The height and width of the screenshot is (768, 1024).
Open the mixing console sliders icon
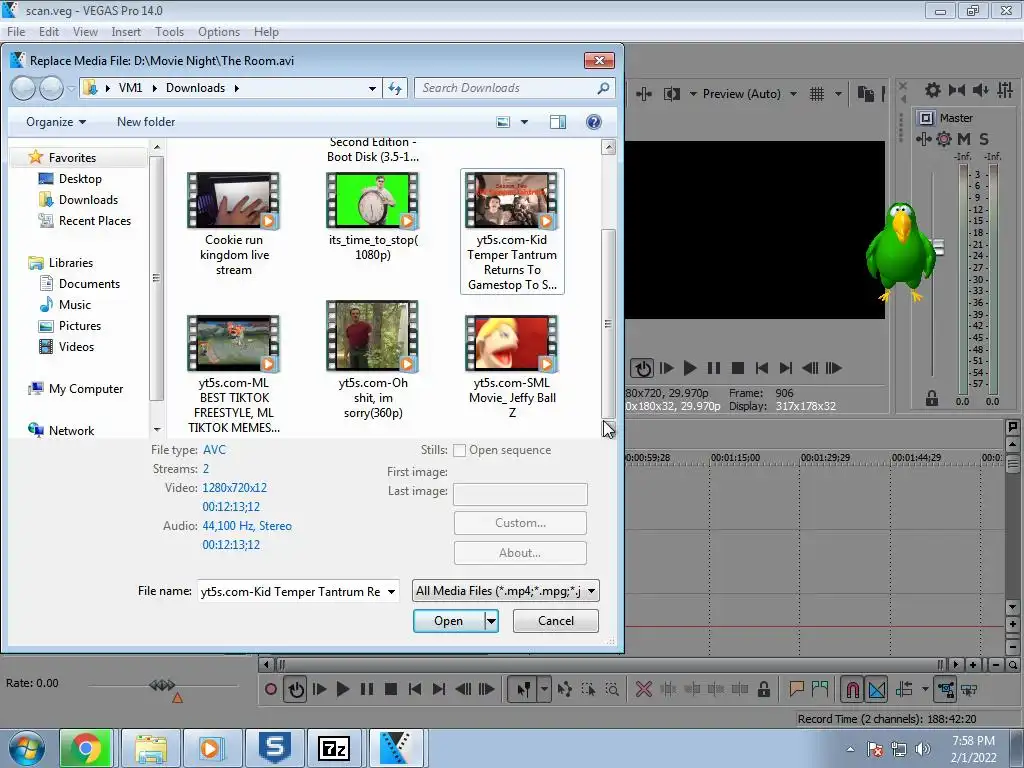coord(1005,90)
